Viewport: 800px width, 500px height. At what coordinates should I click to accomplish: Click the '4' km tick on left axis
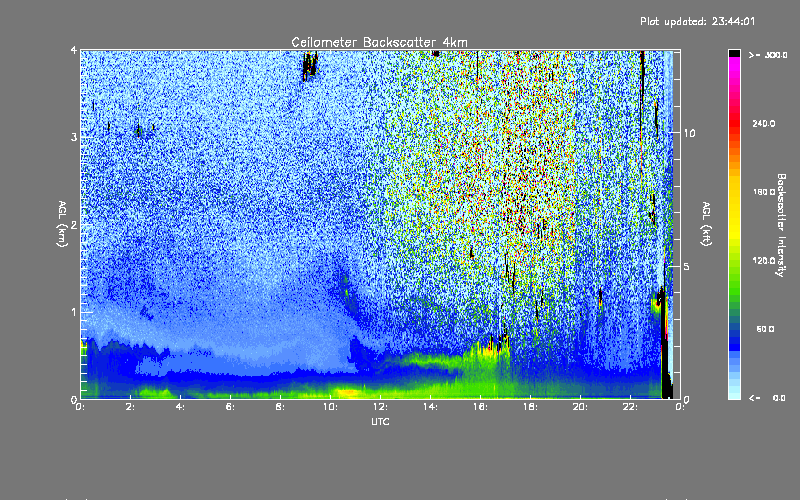click(x=74, y=51)
